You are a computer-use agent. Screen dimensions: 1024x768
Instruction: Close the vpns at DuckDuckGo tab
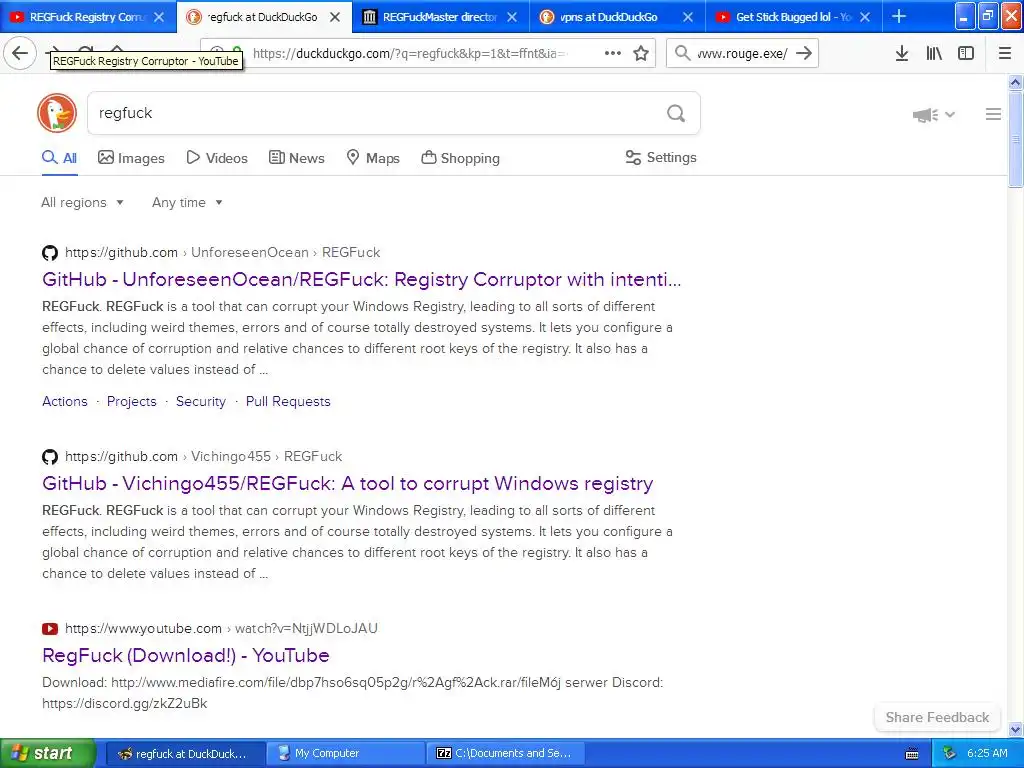pos(688,17)
